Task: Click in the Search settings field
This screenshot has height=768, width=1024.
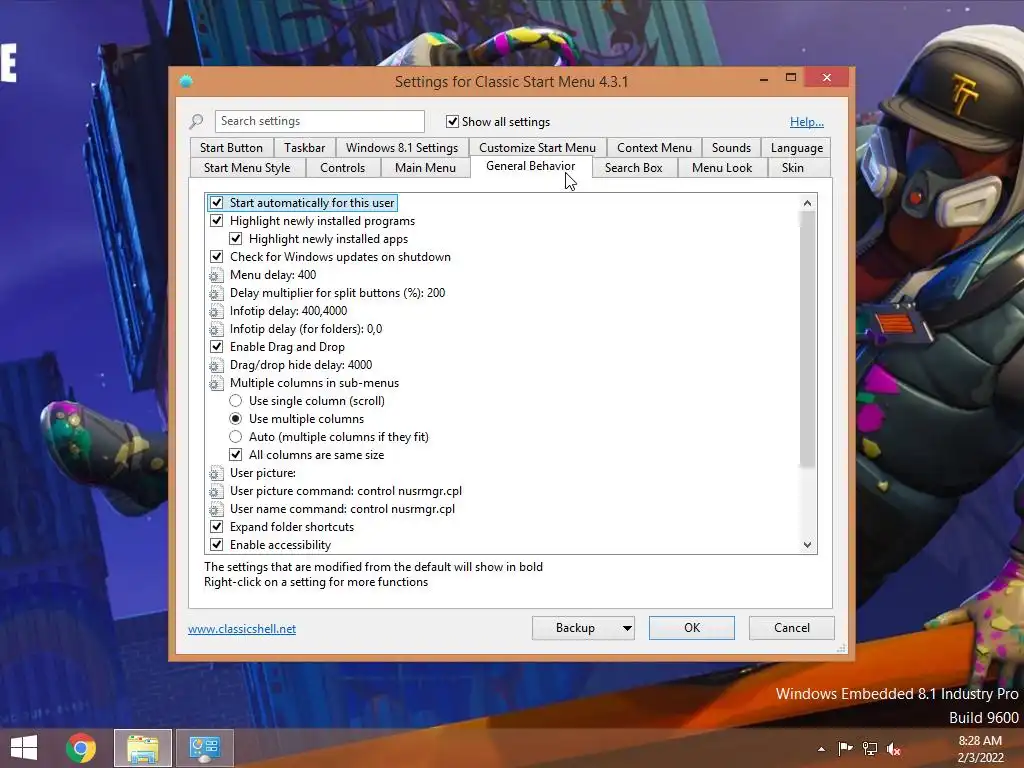Action: pos(319,121)
